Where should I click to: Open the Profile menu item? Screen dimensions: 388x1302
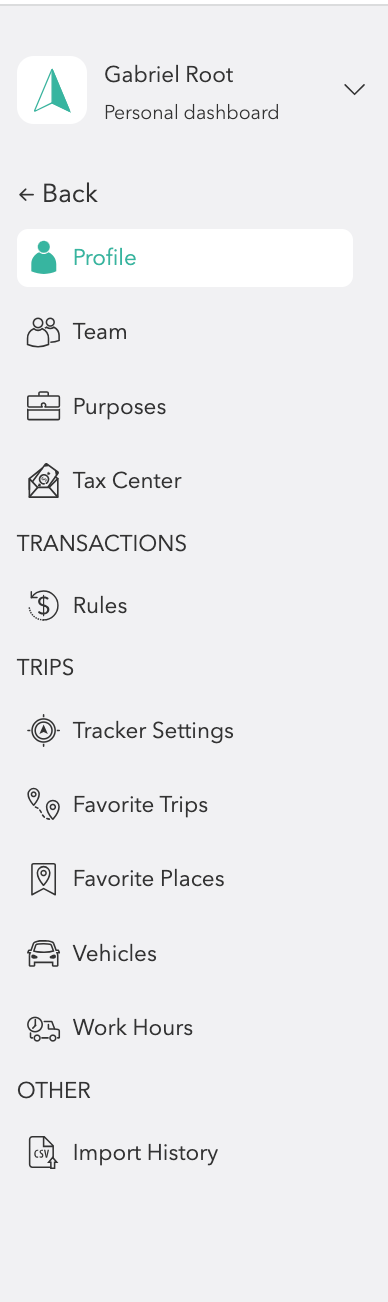pos(185,258)
